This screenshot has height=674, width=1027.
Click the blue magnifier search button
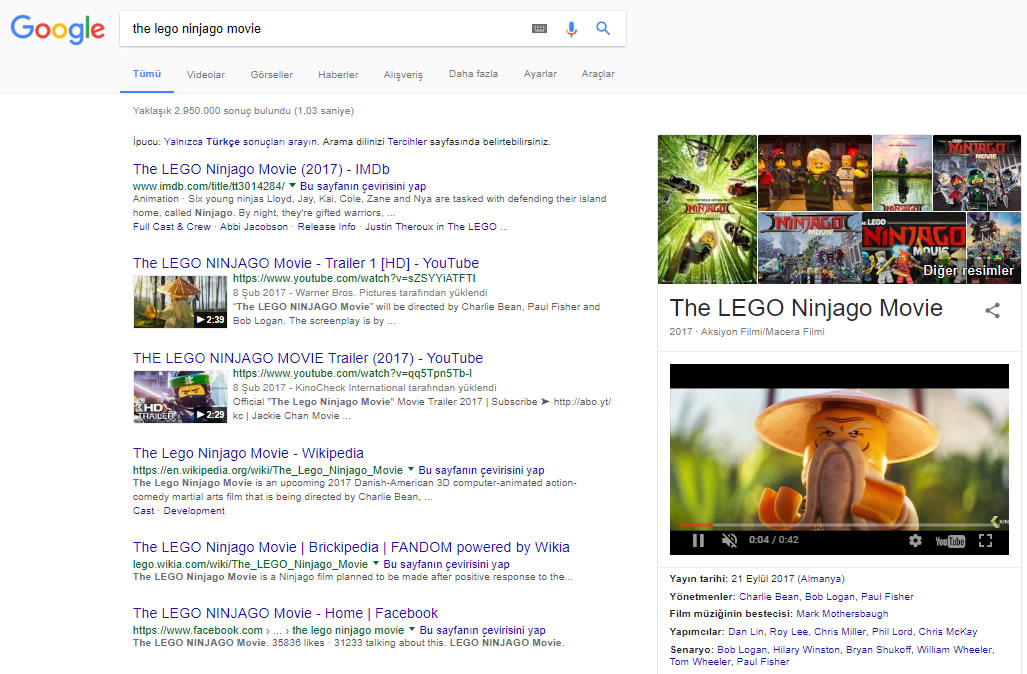pyautogui.click(x=603, y=28)
